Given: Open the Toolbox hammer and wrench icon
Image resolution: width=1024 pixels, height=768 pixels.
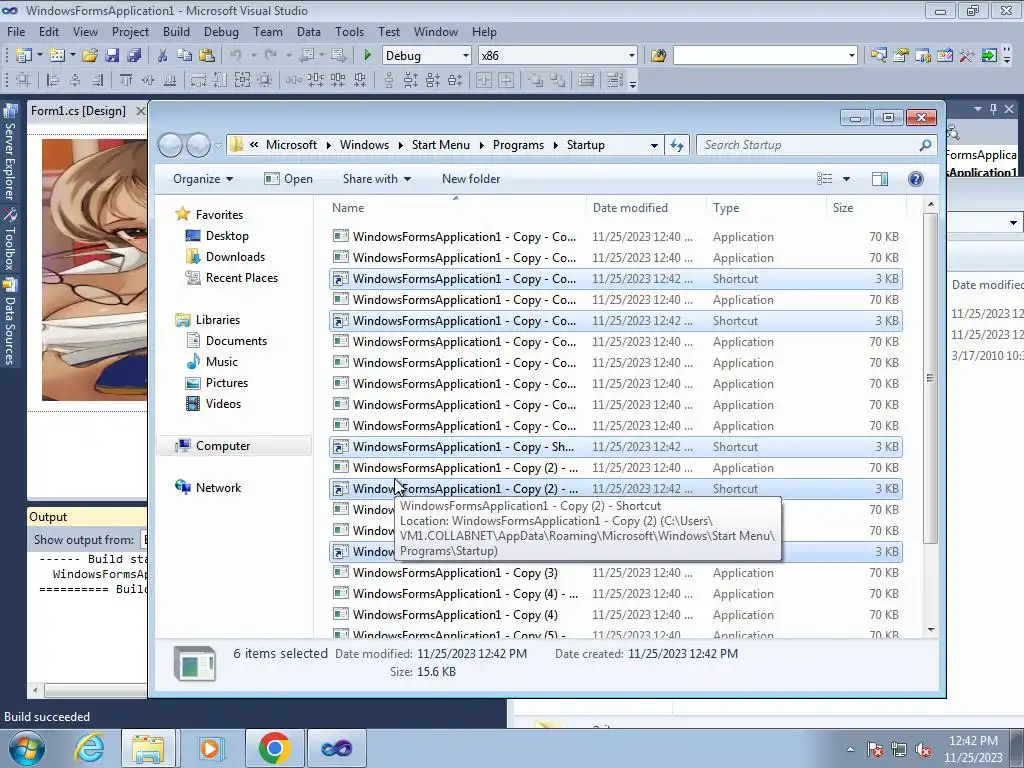Looking at the screenshot, I should click(967, 56).
